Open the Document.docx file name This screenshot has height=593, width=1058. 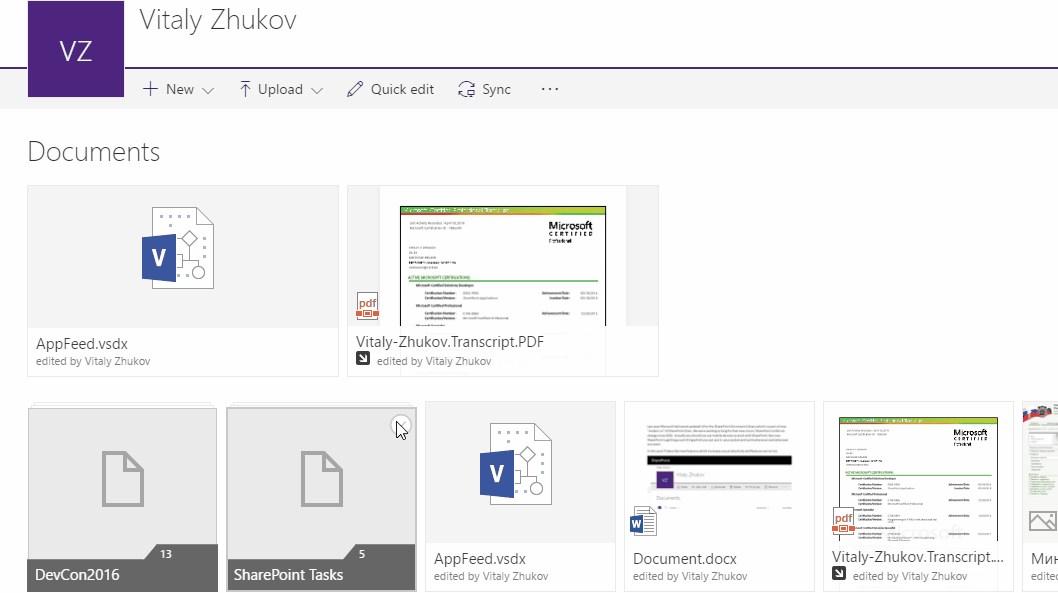click(x=685, y=559)
